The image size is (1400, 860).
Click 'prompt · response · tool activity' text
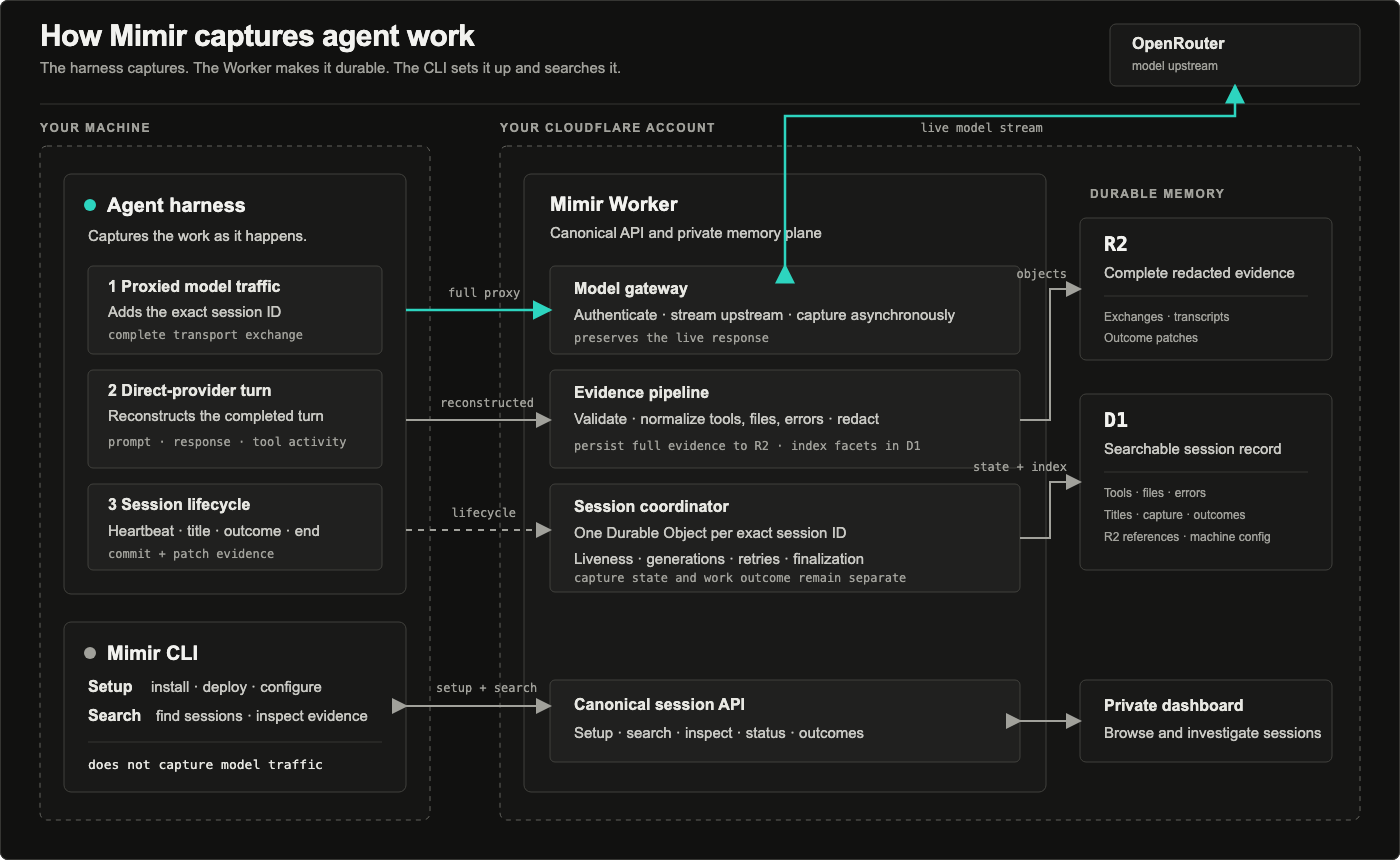click(227, 442)
